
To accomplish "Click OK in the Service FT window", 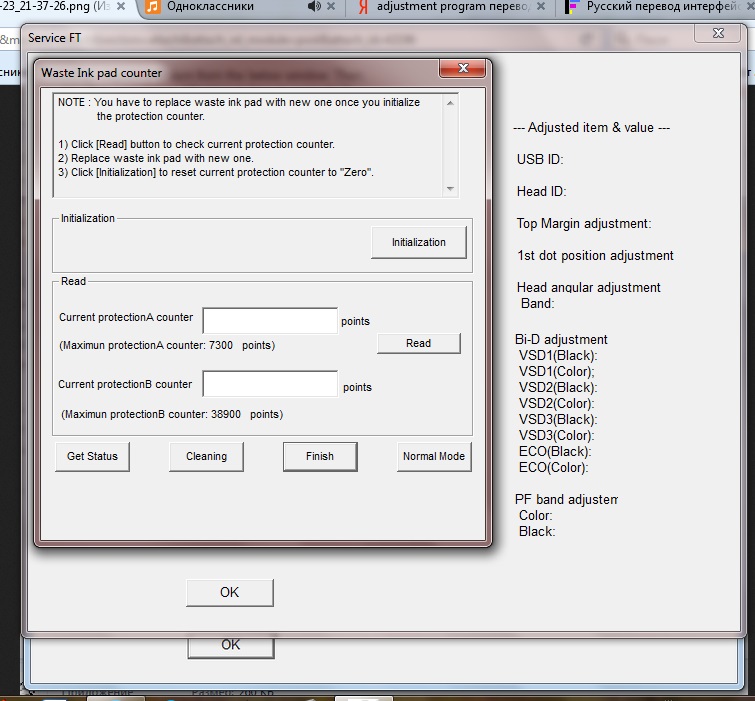I will (230, 592).
